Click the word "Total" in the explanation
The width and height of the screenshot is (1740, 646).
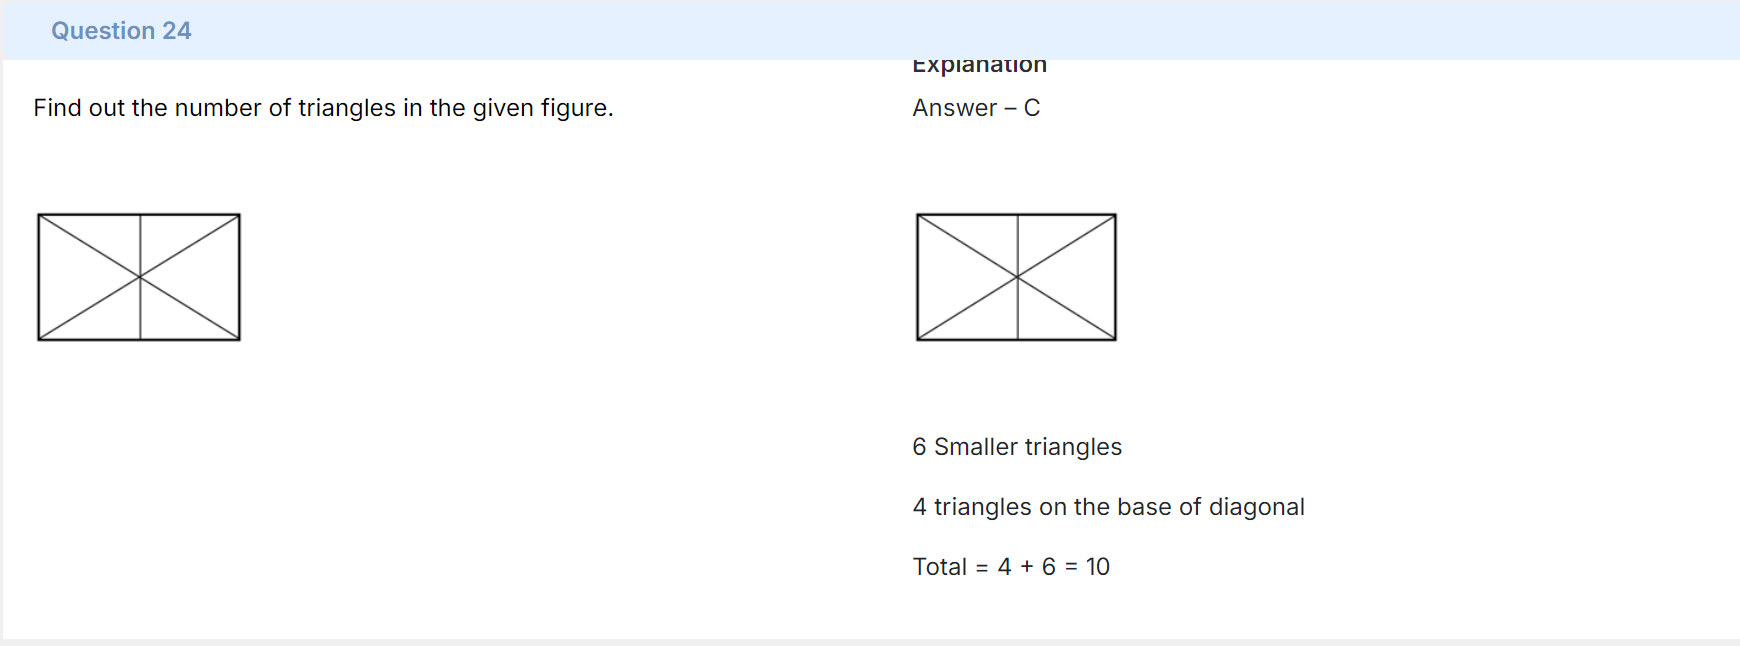click(939, 567)
